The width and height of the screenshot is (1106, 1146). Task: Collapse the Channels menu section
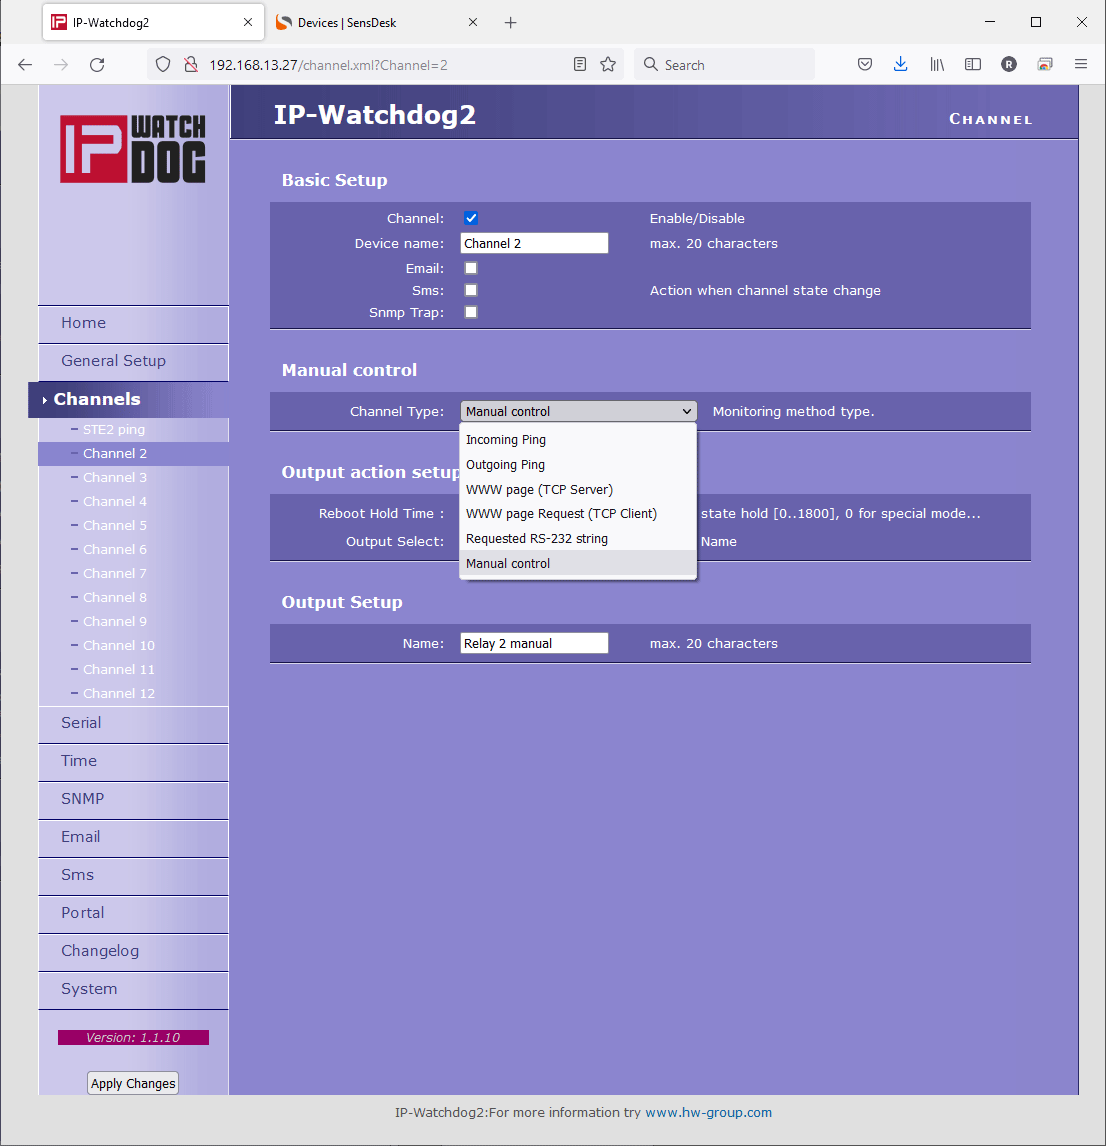tap(129, 400)
